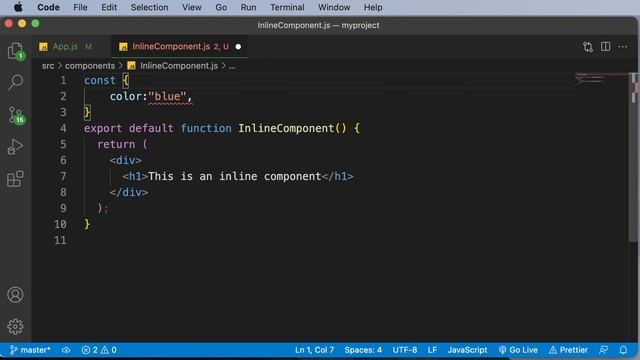Image resolution: width=640 pixels, height=360 pixels.
Task: Click the InlineComponent function name
Action: tap(286, 128)
